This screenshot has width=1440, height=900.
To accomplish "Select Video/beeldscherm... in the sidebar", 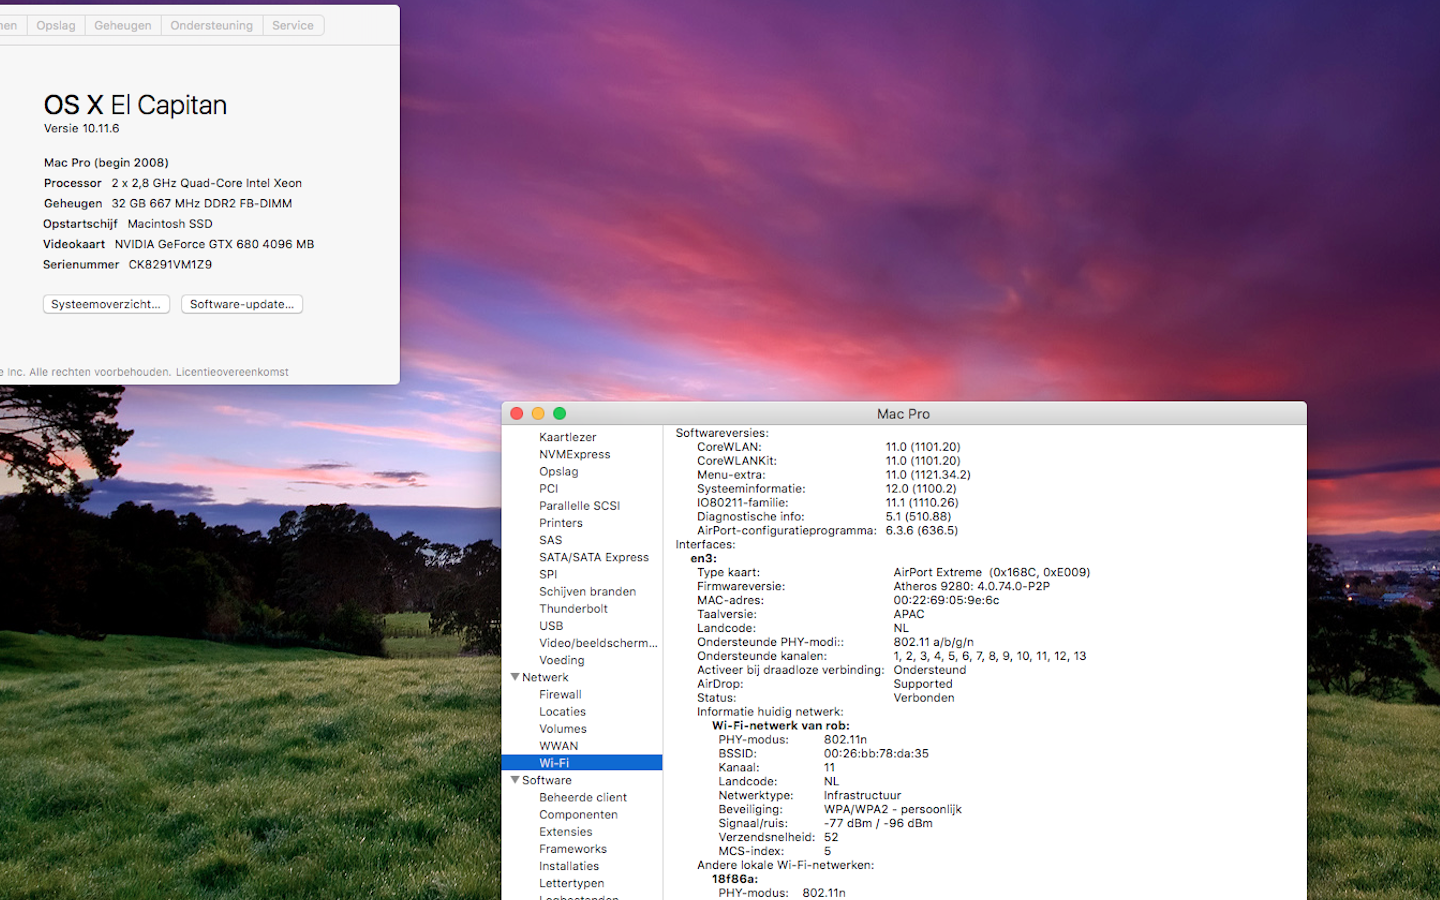I will (598, 643).
